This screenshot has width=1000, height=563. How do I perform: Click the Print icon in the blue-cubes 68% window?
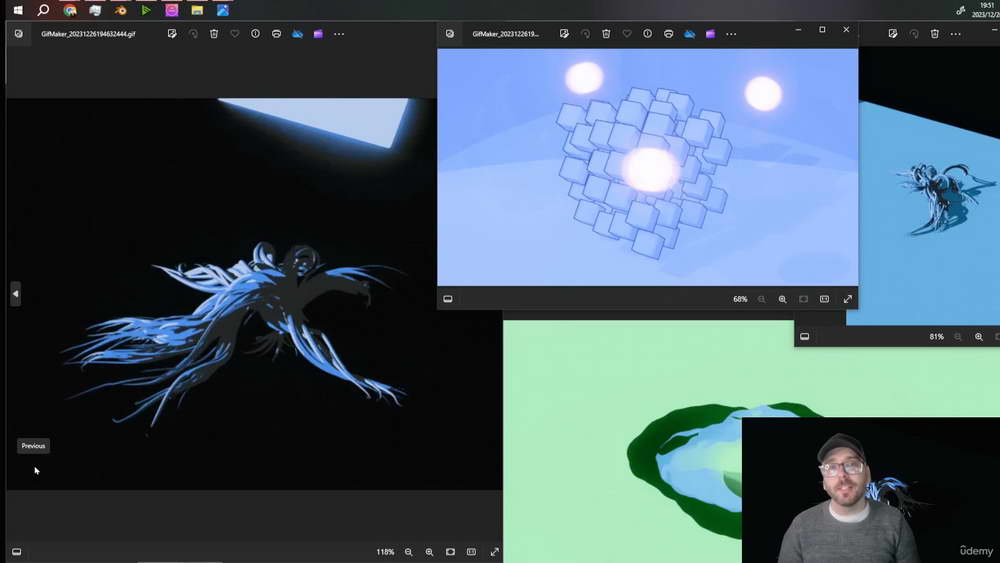[669, 34]
